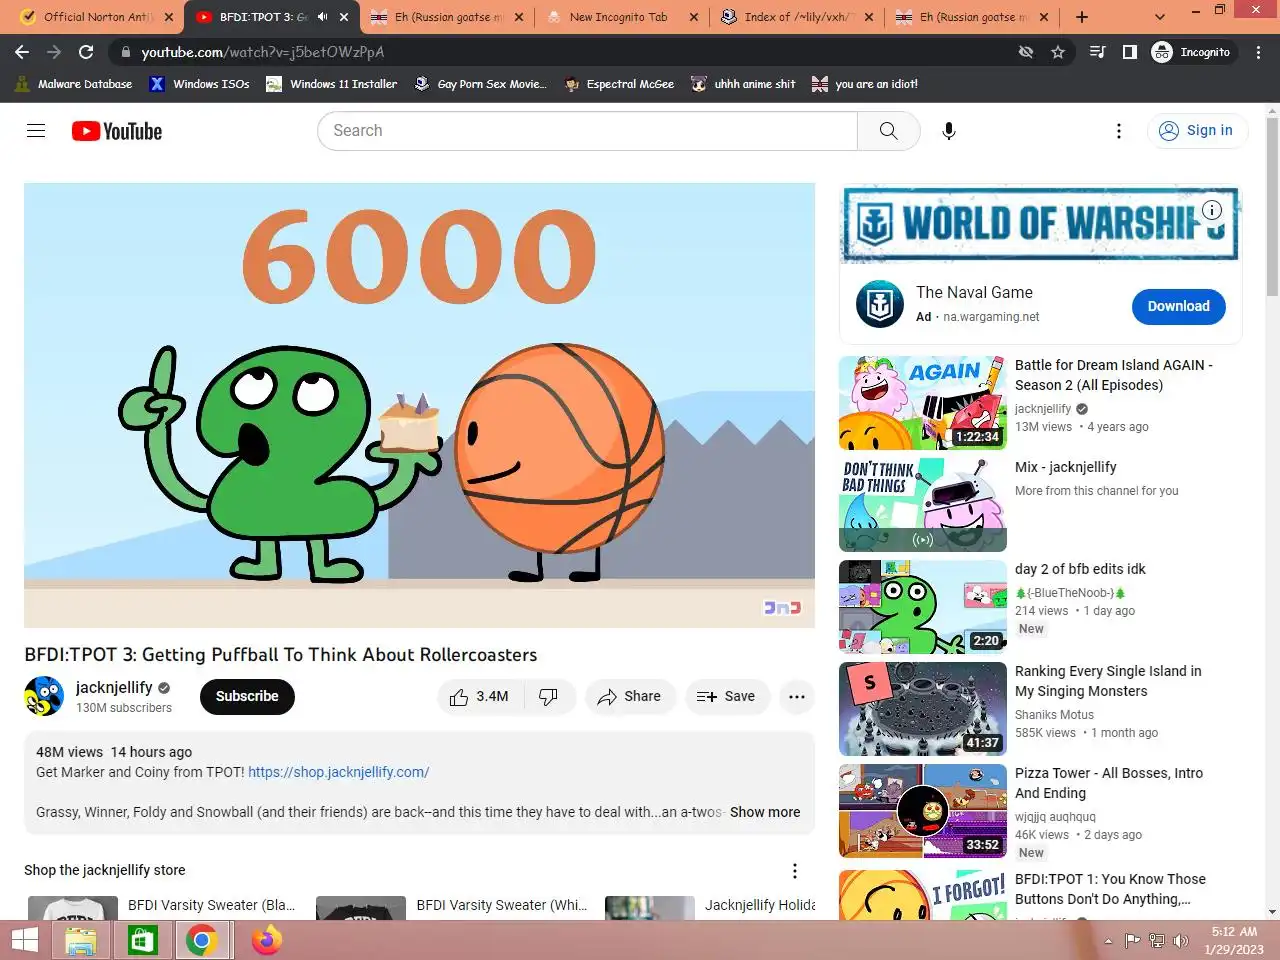The image size is (1280, 960).
Task: Open a new browser tab
Action: 1082,17
